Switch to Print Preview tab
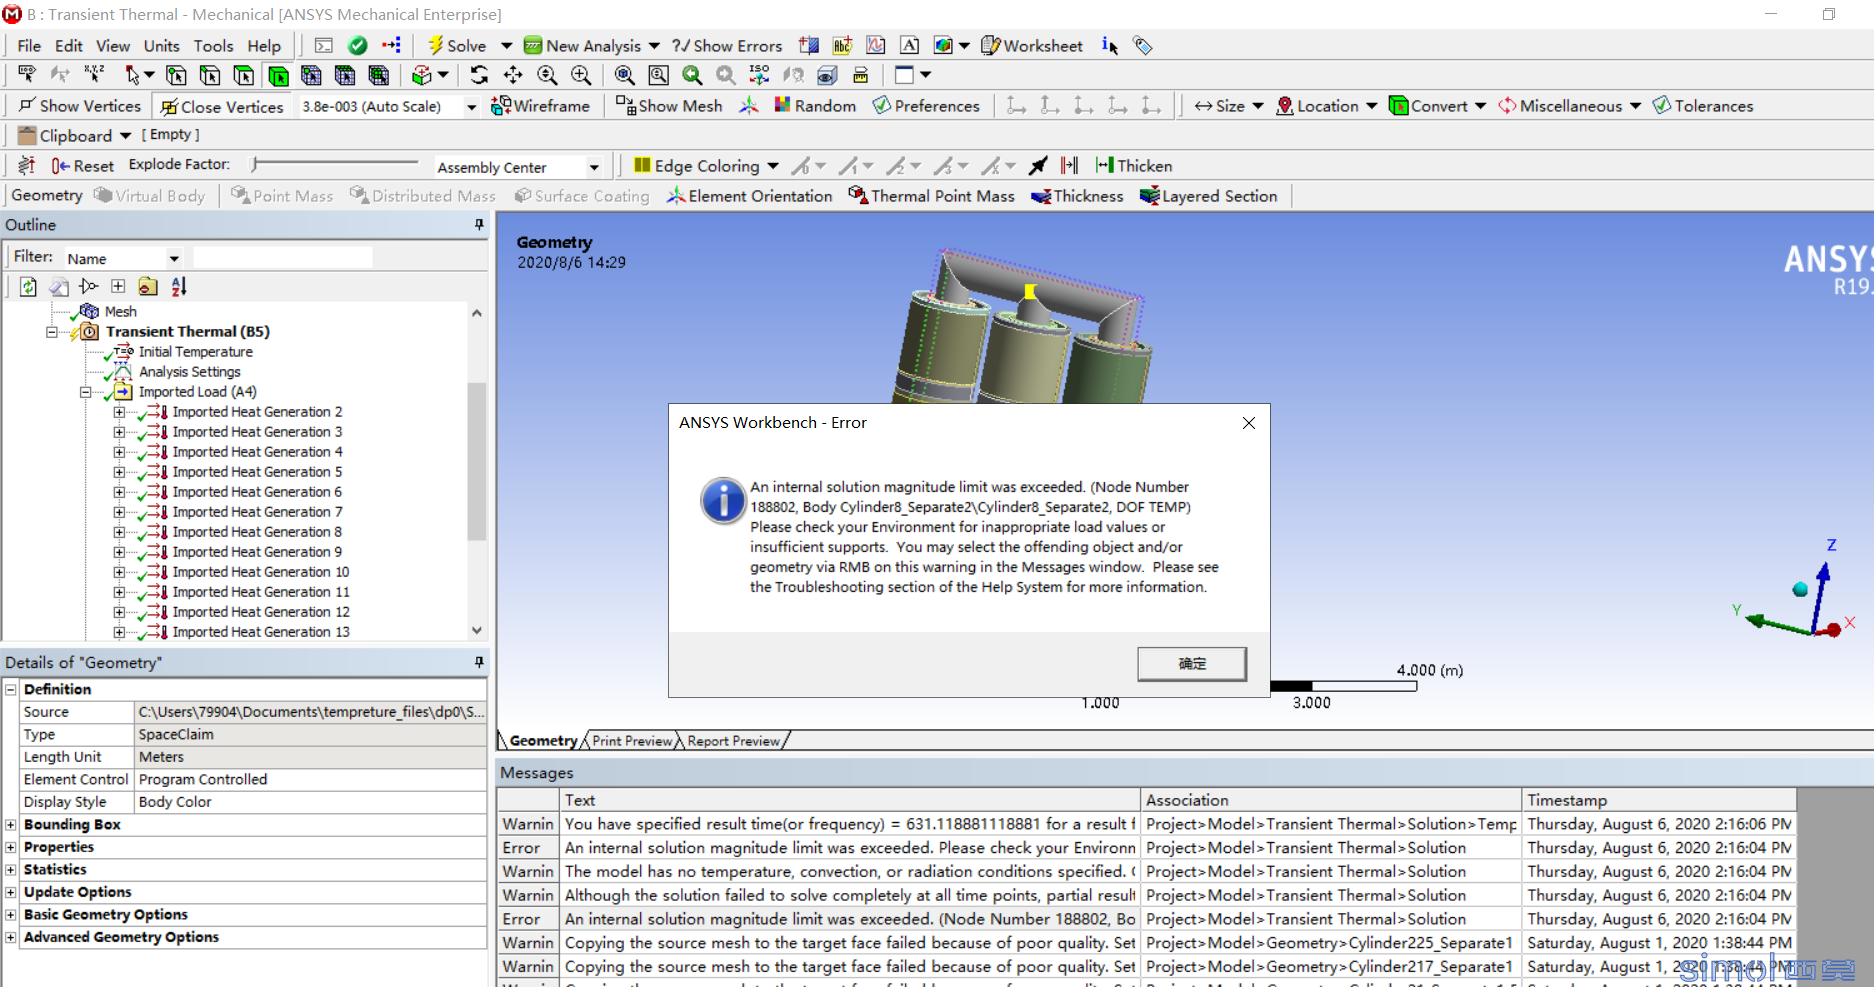The height and width of the screenshot is (987, 1874). pyautogui.click(x=632, y=741)
